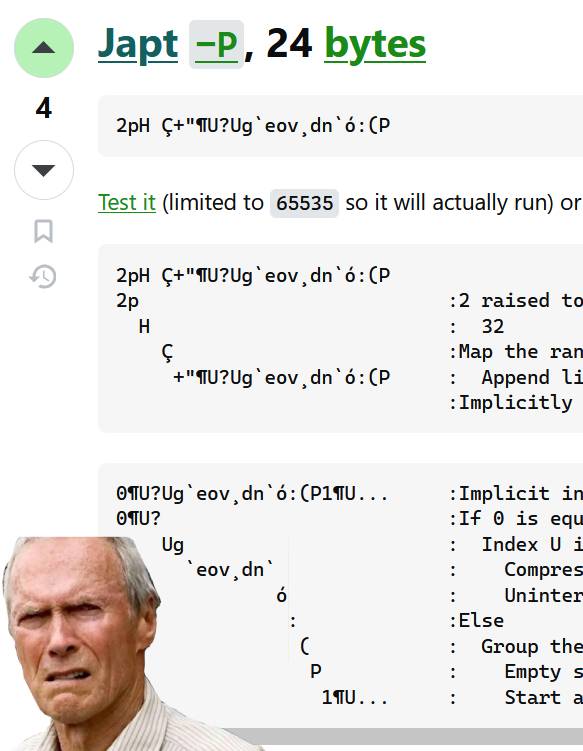Open the Test it link
The height and width of the screenshot is (751, 583).
tap(127, 203)
